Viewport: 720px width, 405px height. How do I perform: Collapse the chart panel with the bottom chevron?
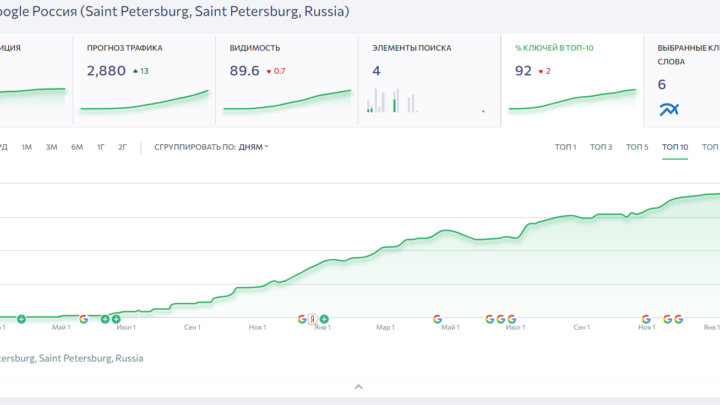pyautogui.click(x=359, y=387)
